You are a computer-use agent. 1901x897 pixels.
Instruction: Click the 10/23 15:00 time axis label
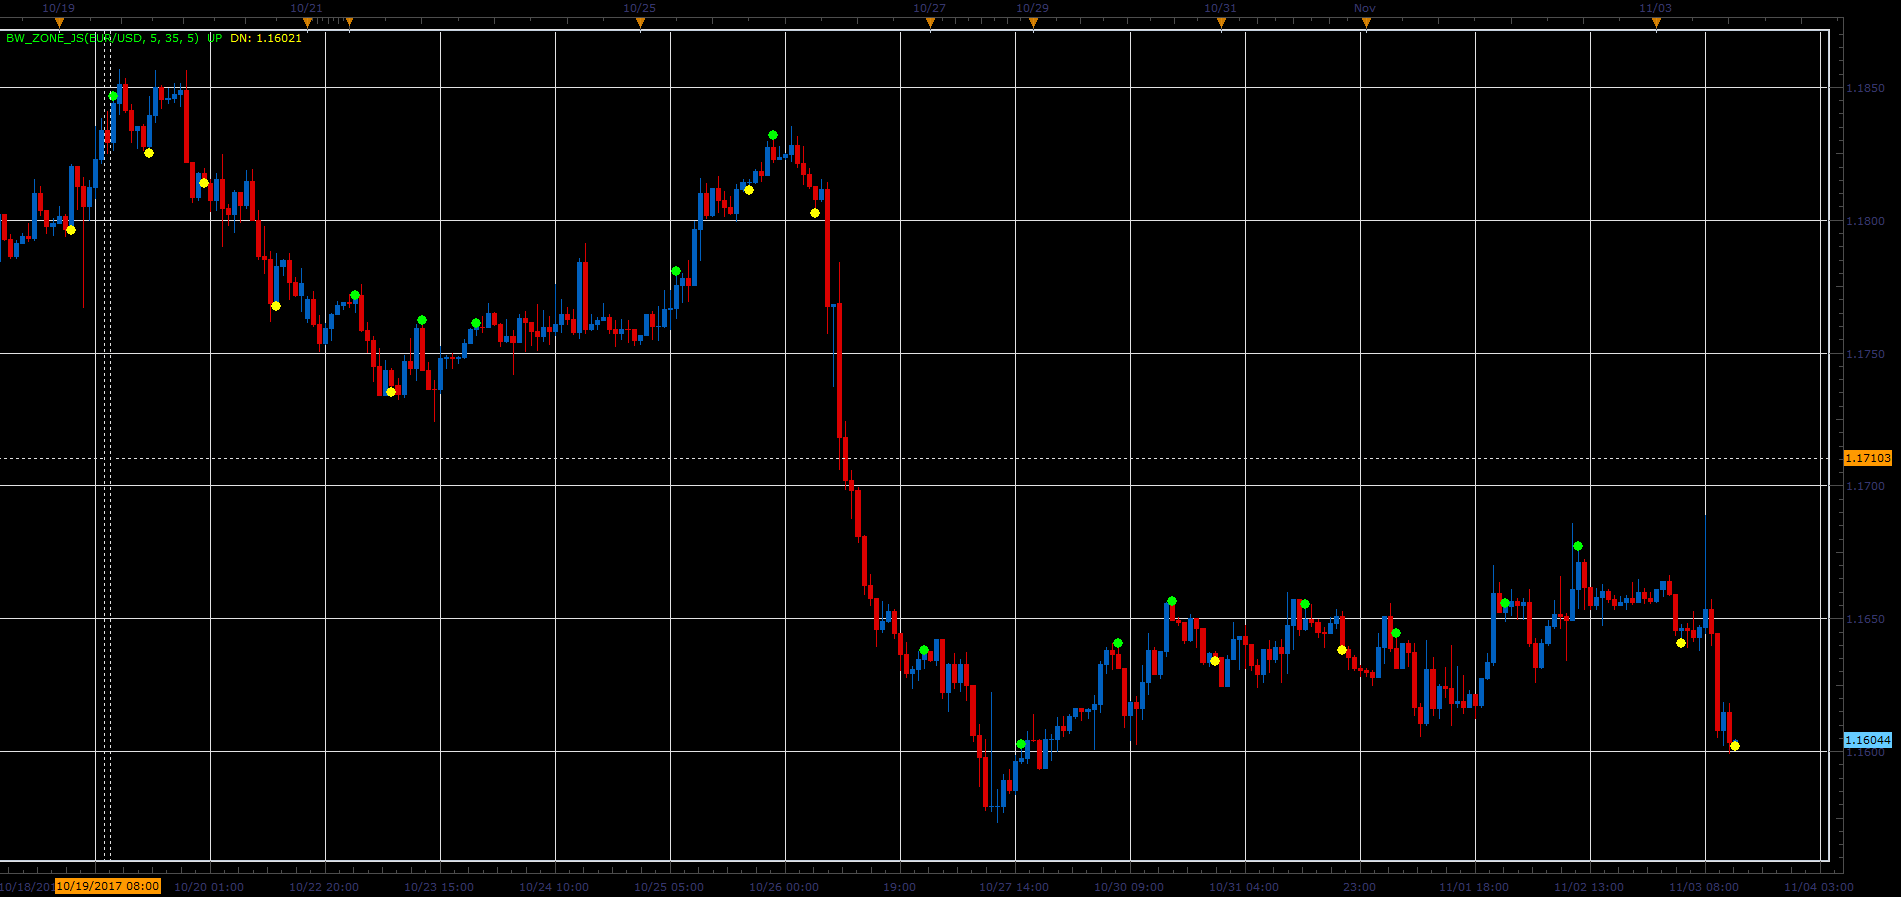click(439, 887)
